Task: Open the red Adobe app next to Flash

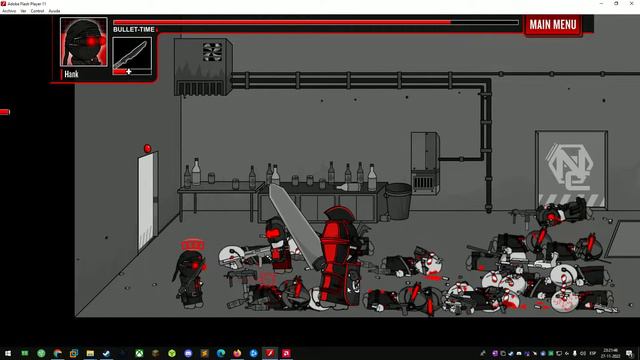Action: tap(286, 353)
